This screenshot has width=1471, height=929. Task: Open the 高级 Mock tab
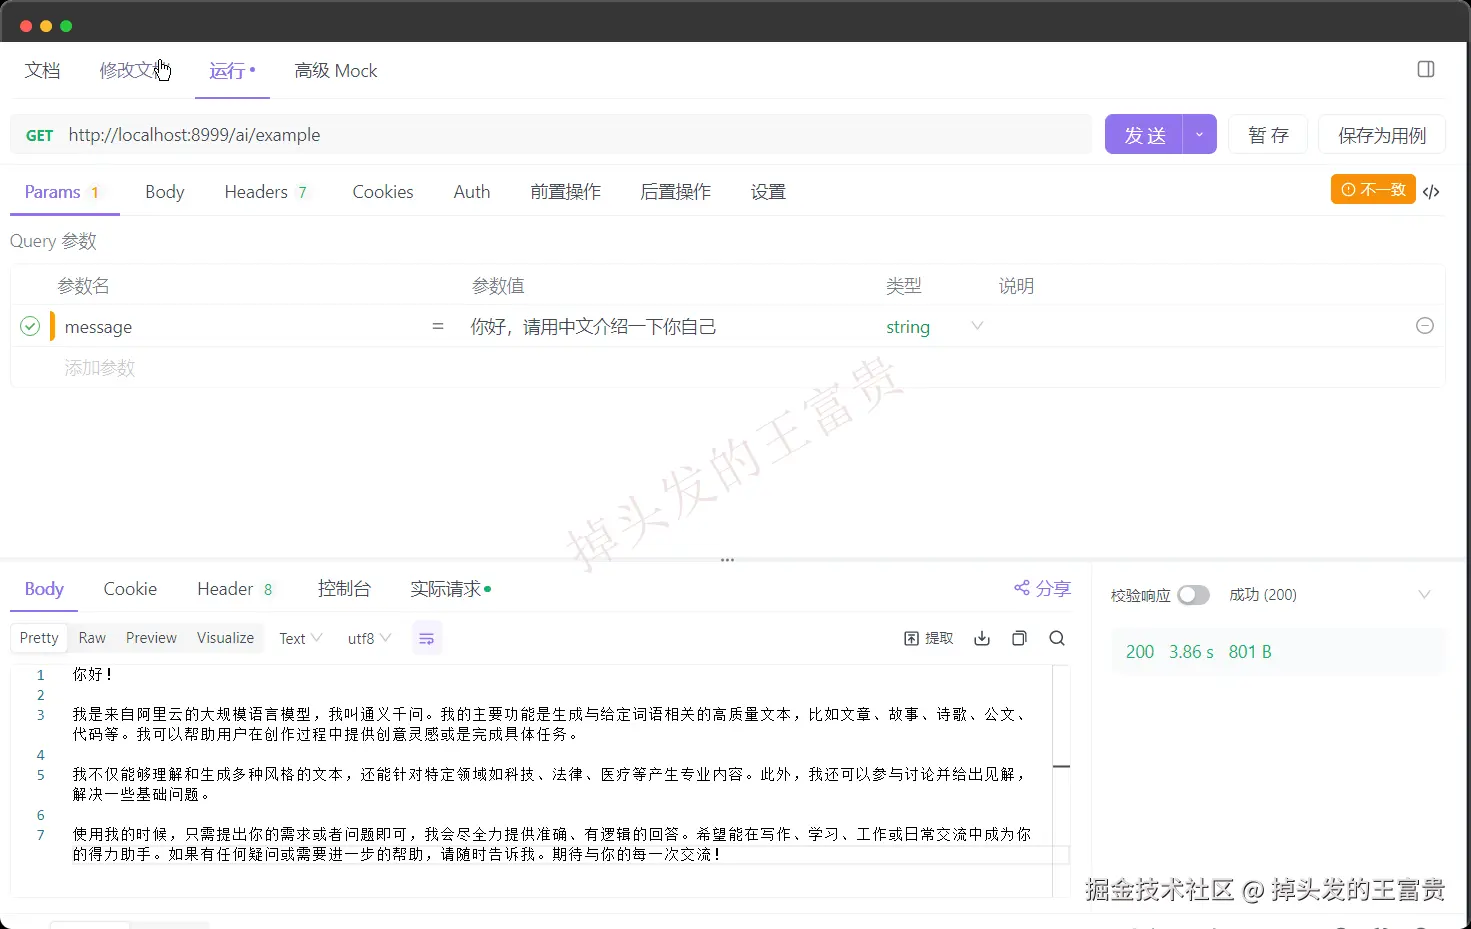coord(336,70)
